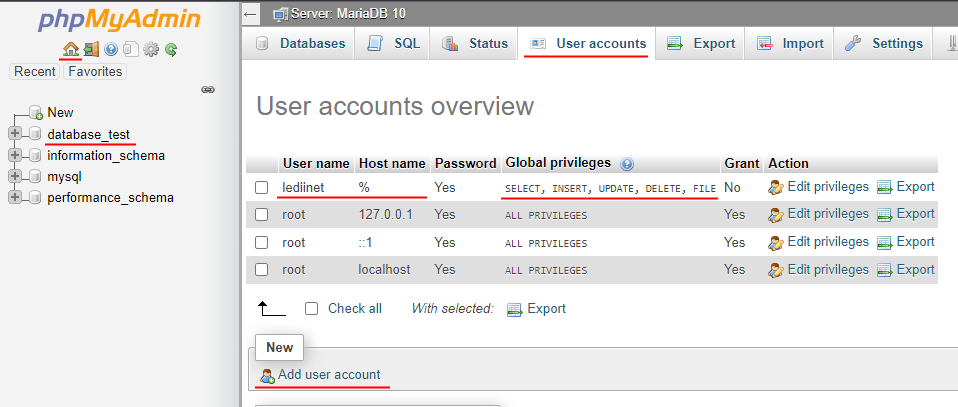Expand the information_schema tree node
Screen dimensions: 958x407
click(15, 155)
